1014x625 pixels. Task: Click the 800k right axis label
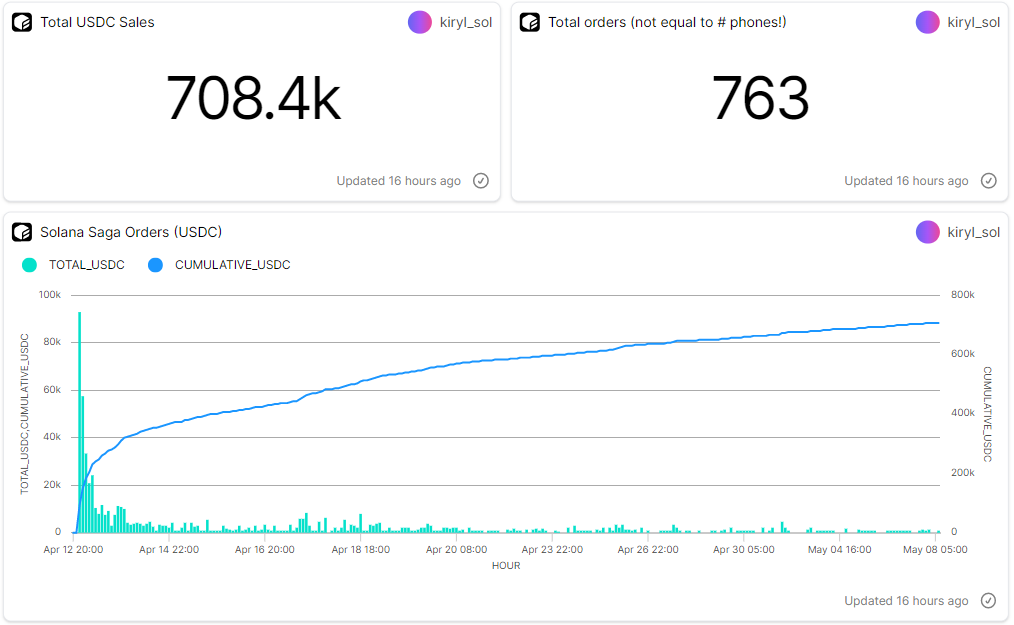[x=962, y=295]
